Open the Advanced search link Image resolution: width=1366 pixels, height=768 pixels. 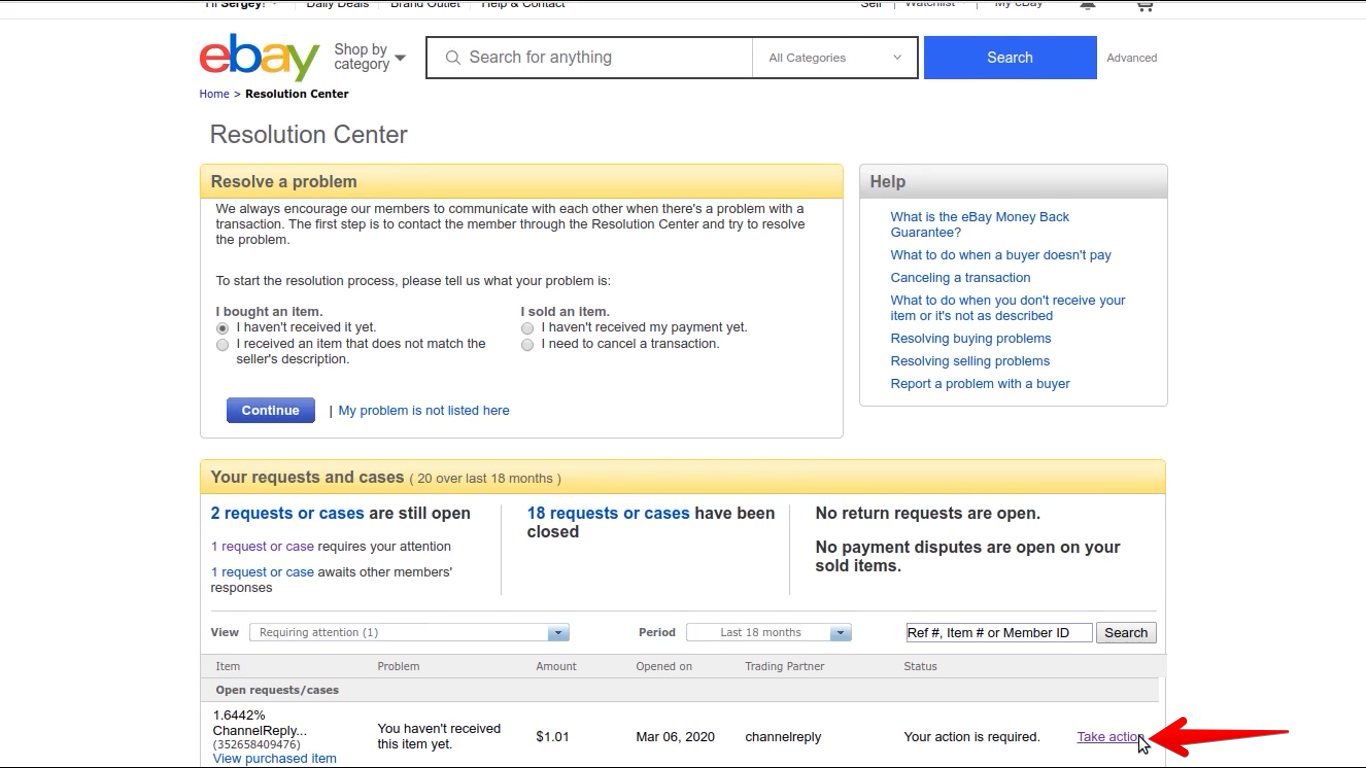click(1131, 58)
